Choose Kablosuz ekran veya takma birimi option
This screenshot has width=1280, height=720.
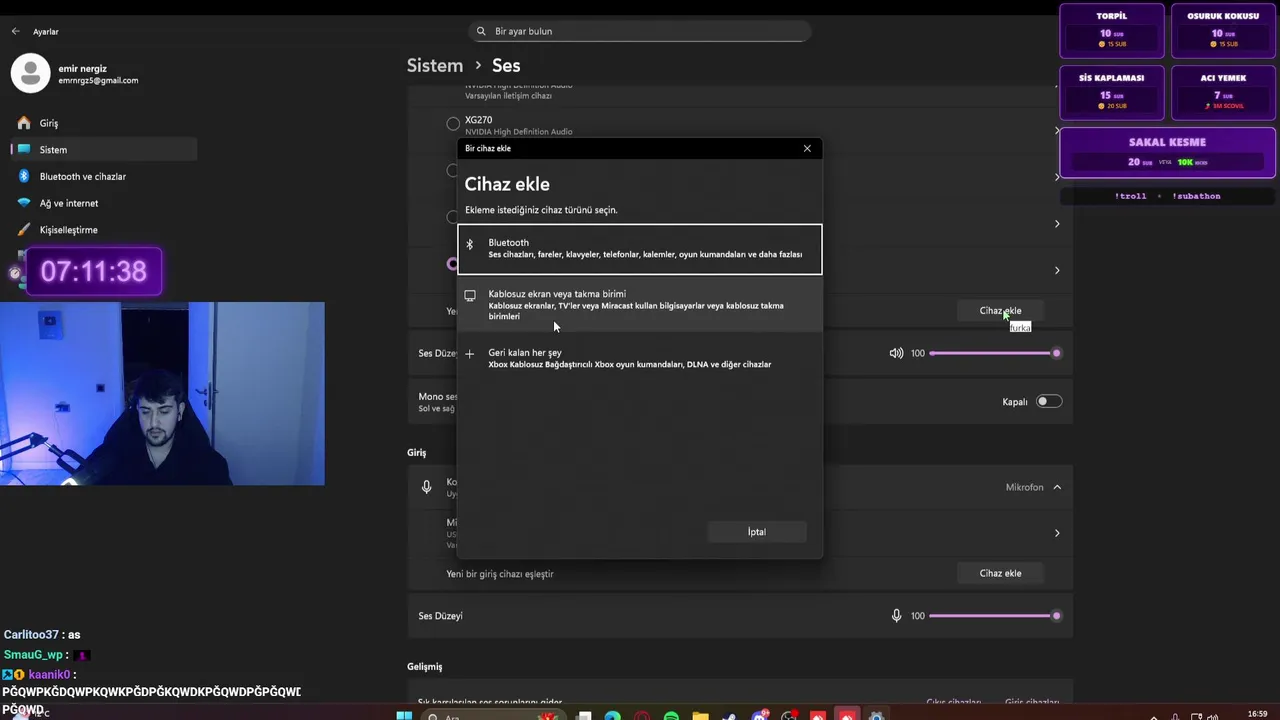coord(640,305)
